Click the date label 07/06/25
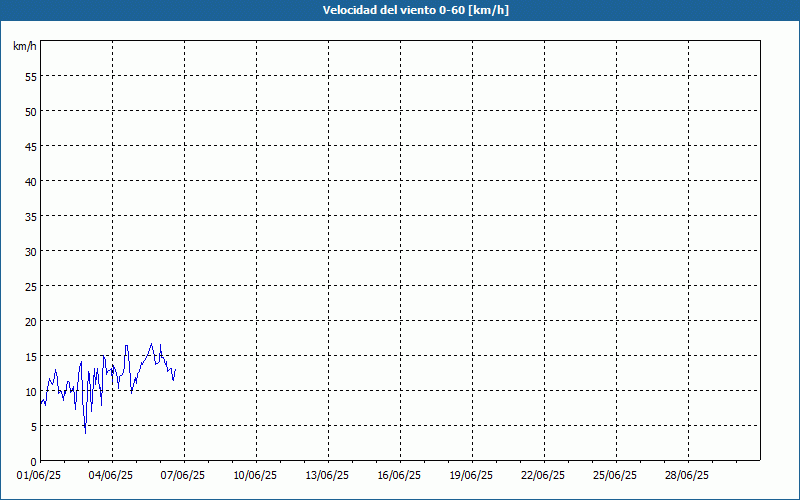This screenshot has height=500, width=800. coord(183,476)
